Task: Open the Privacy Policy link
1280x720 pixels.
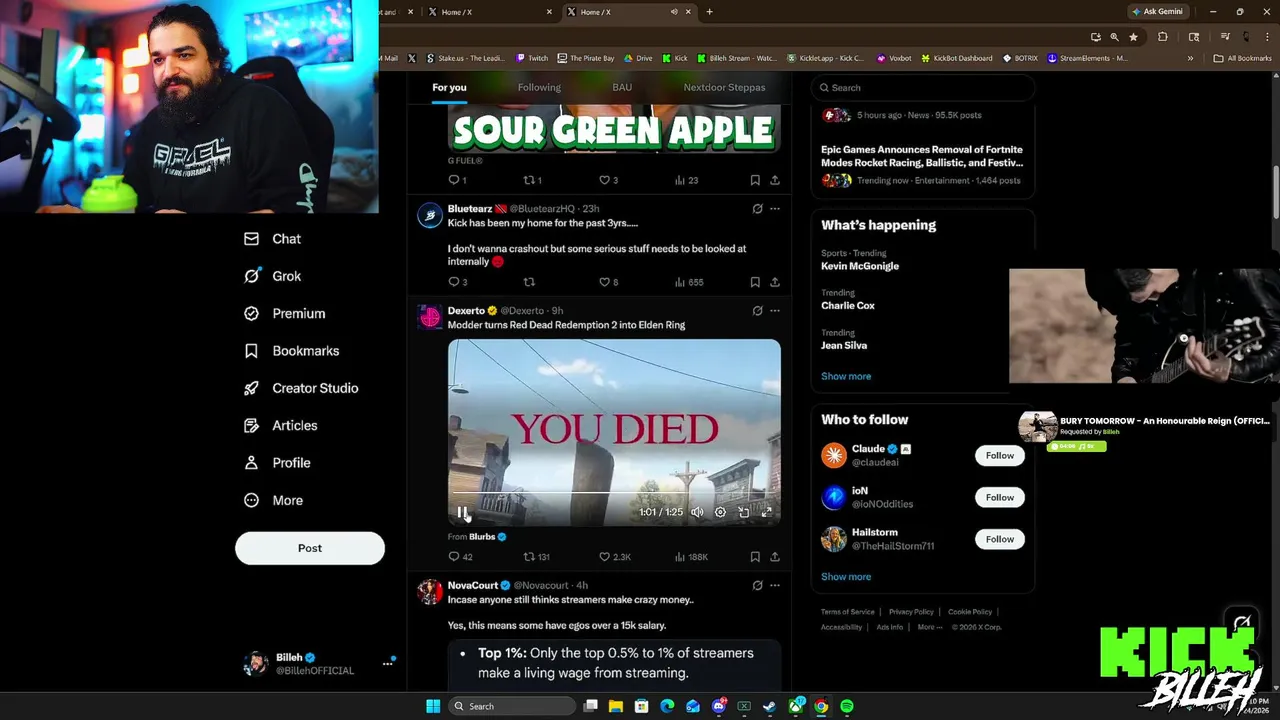Action: [x=911, y=612]
